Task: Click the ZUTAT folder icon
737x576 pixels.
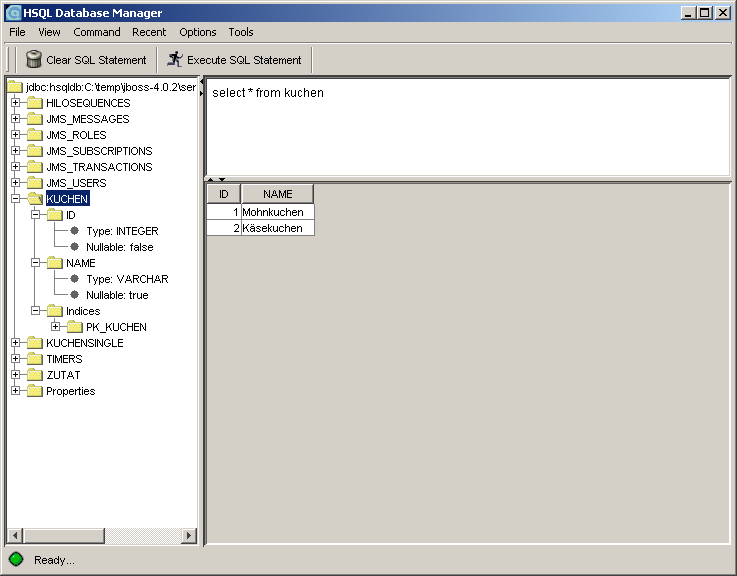Action: click(x=35, y=375)
